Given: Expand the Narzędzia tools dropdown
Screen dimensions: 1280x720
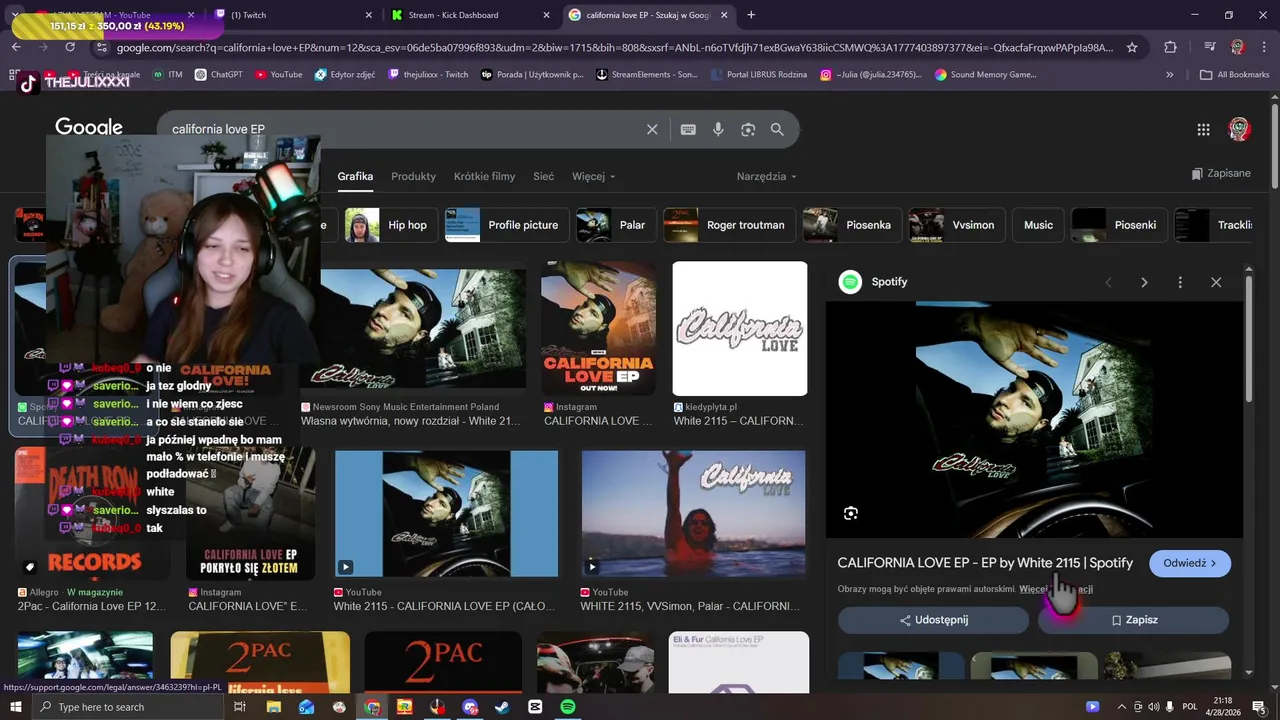Looking at the screenshot, I should (x=767, y=176).
